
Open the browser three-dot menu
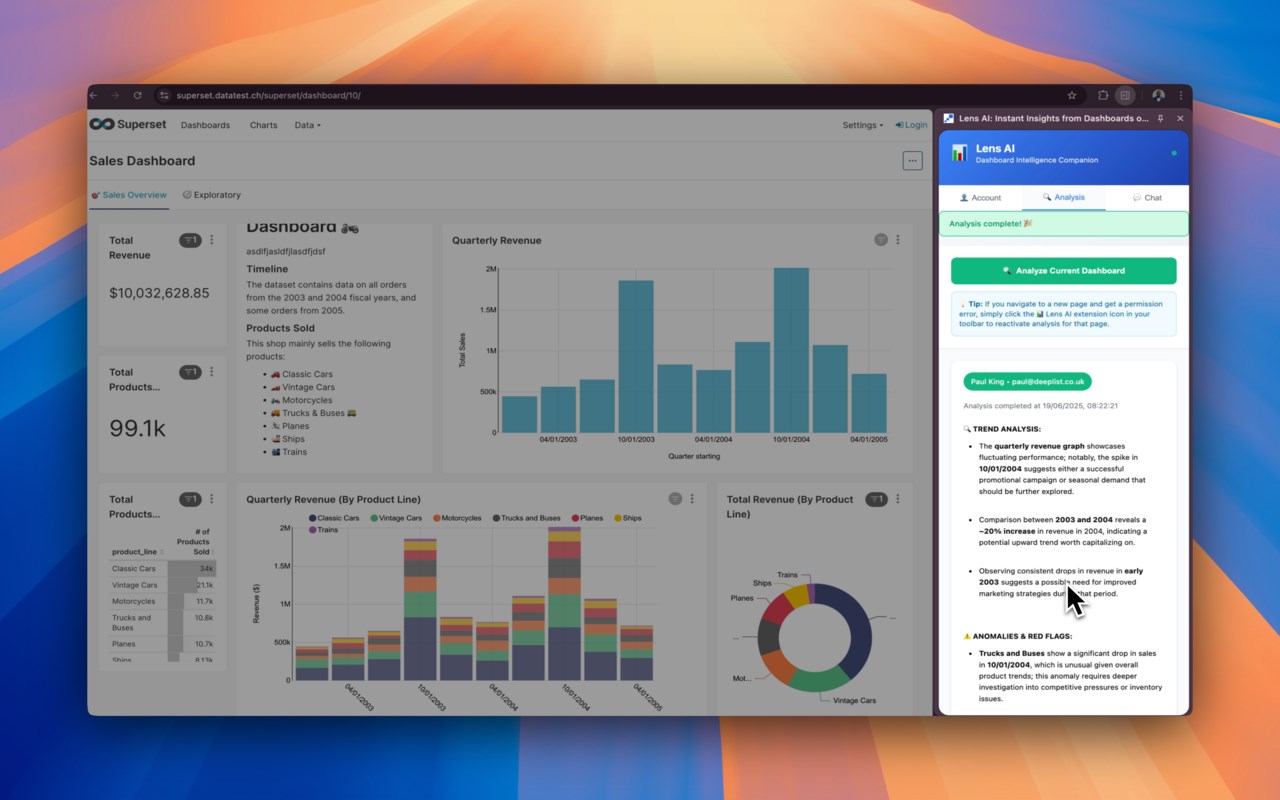click(x=1180, y=95)
